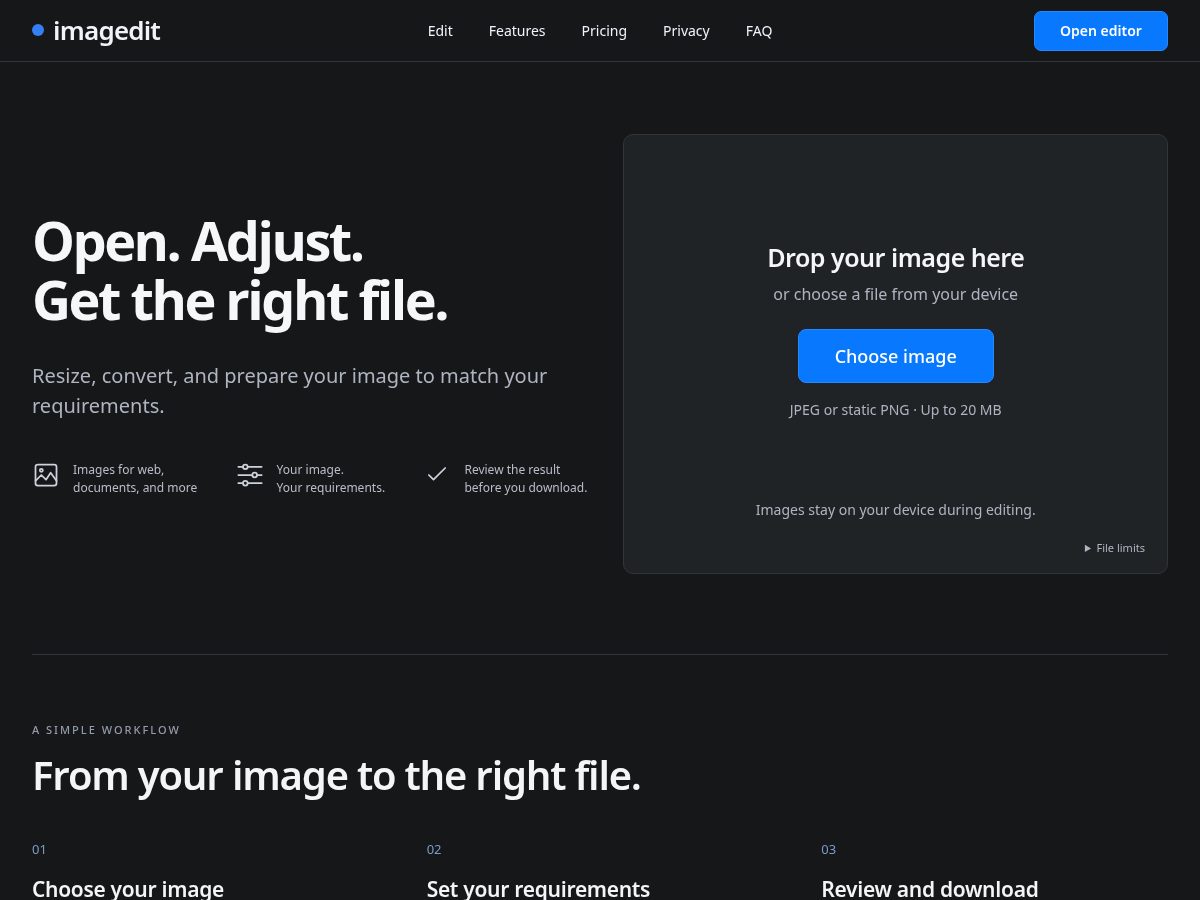
Task: Open the Edit nav item
Action: pos(440,31)
